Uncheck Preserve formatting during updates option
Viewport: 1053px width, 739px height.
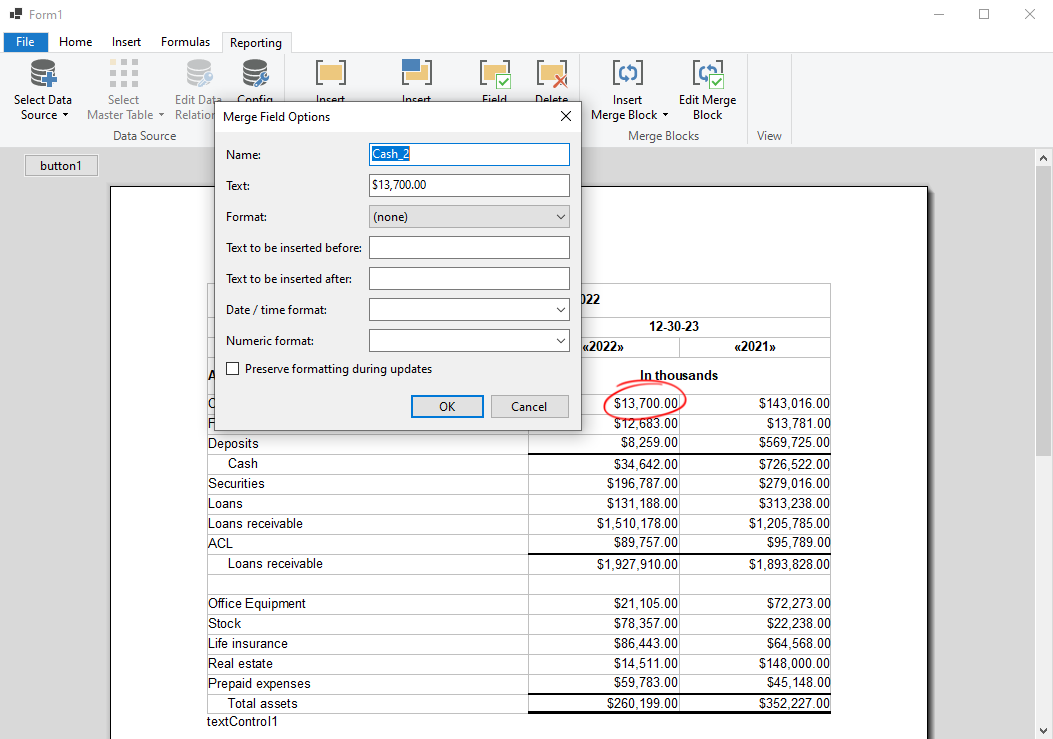[232, 368]
